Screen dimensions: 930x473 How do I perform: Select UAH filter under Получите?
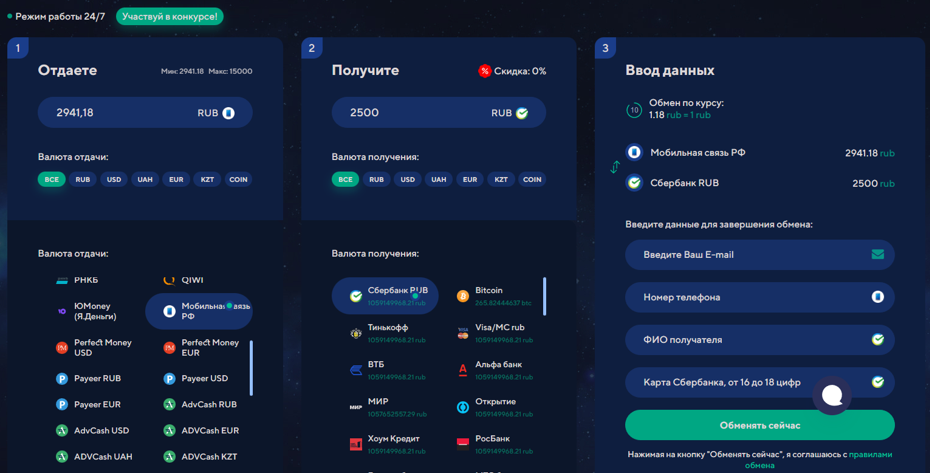(x=438, y=179)
